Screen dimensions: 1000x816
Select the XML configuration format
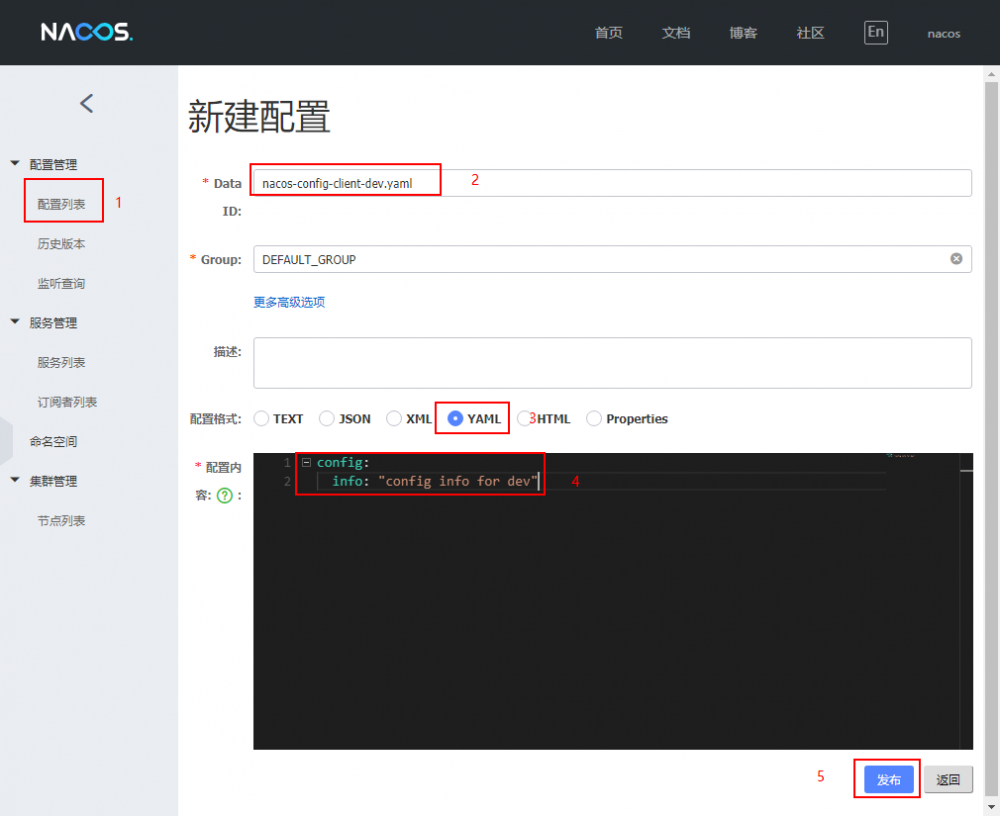pos(393,418)
